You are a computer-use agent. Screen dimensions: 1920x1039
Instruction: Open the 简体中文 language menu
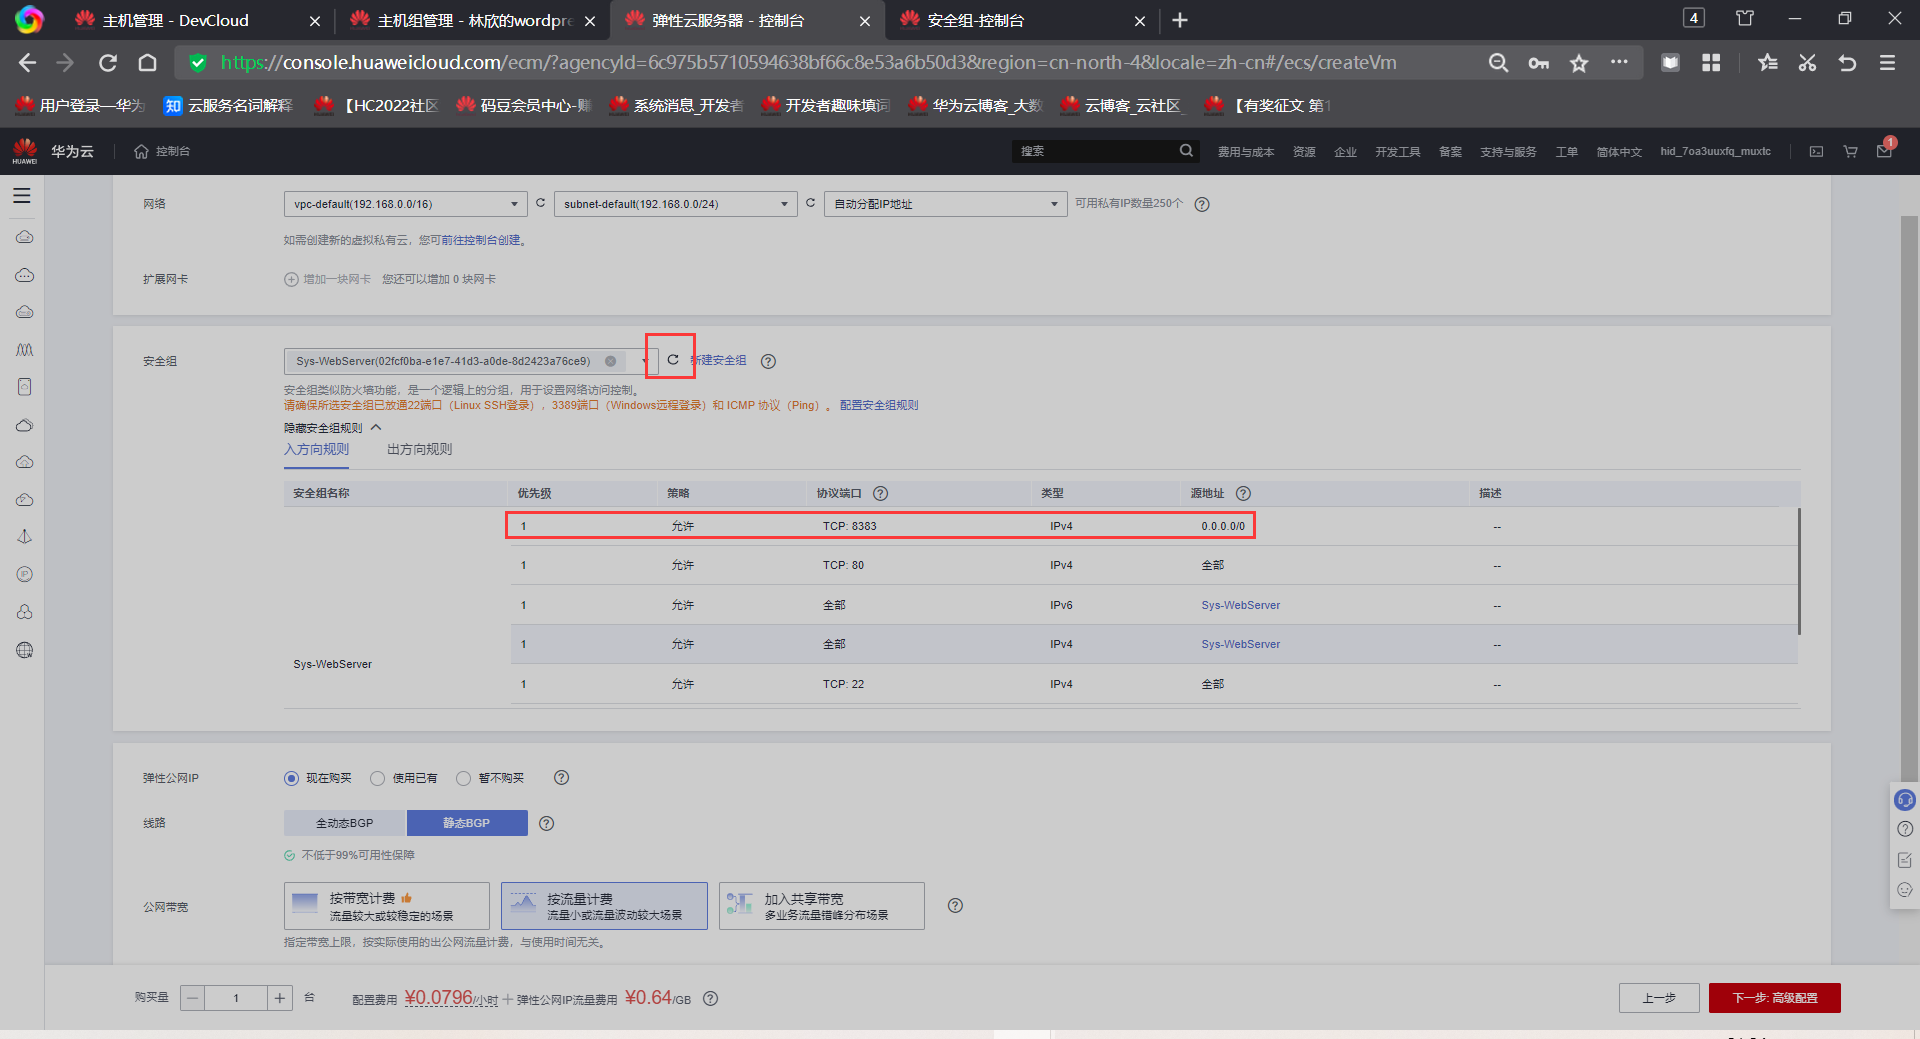pyautogui.click(x=1619, y=152)
